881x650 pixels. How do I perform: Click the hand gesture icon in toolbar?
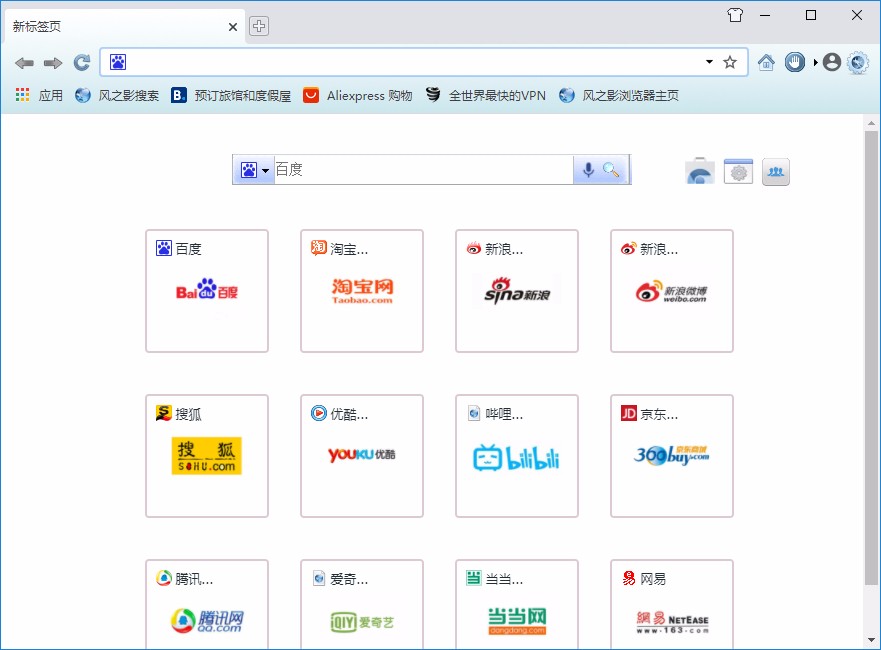click(x=794, y=61)
